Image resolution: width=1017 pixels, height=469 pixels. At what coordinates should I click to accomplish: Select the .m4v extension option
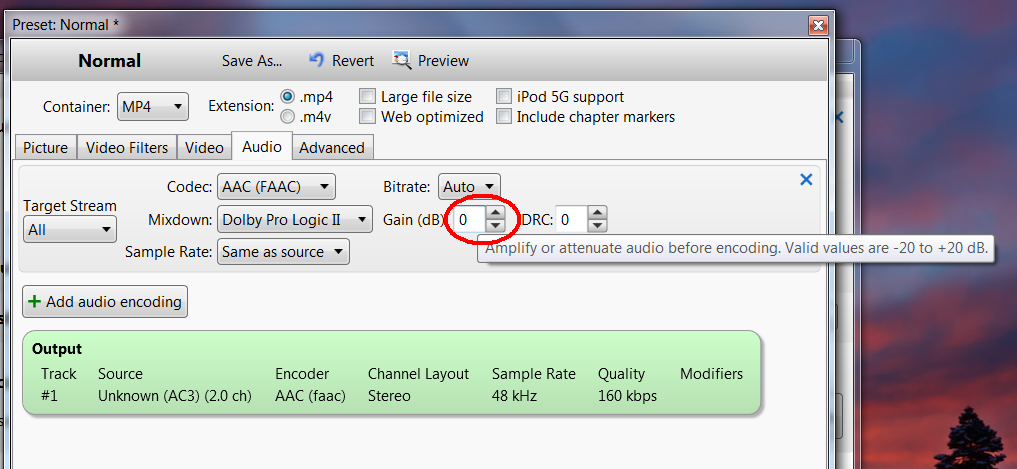point(288,117)
